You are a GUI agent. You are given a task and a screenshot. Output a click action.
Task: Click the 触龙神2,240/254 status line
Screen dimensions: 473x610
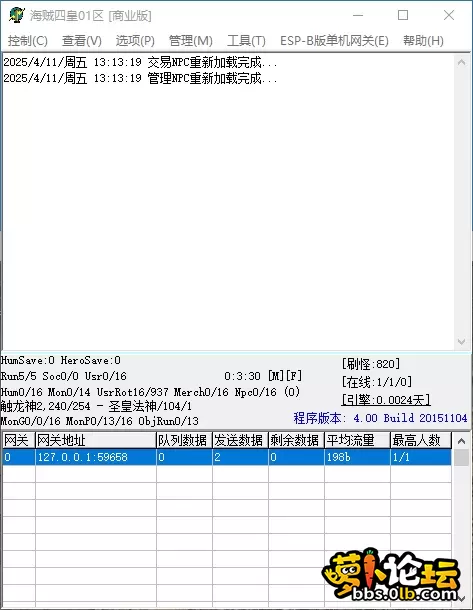pyautogui.click(x=96, y=407)
